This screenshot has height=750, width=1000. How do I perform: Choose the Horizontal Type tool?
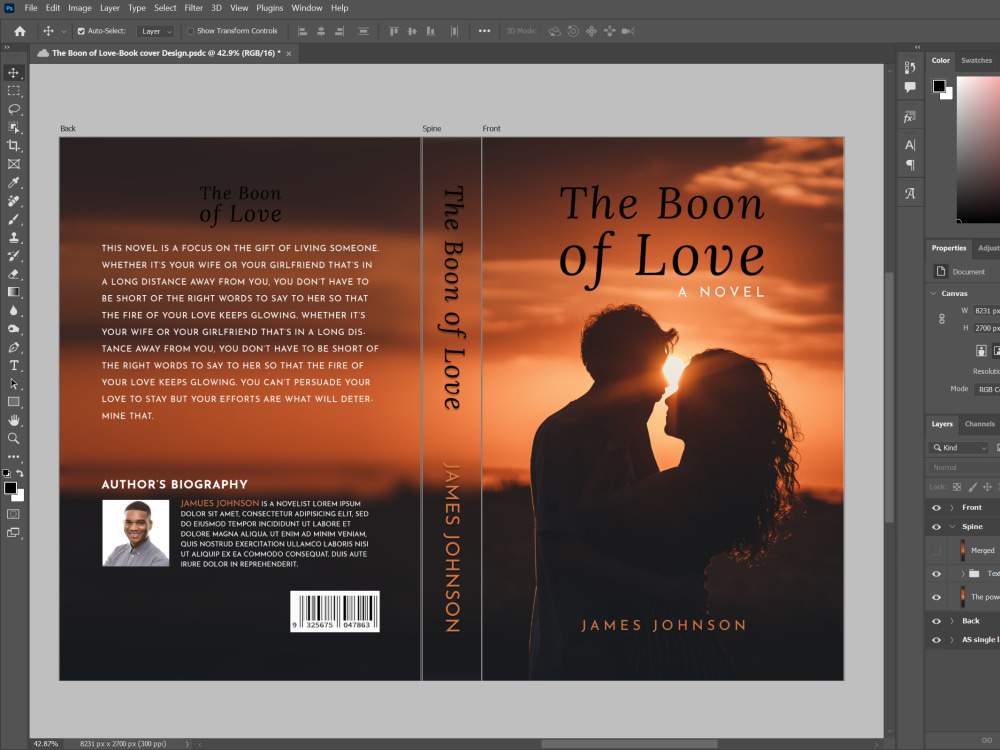[14, 364]
